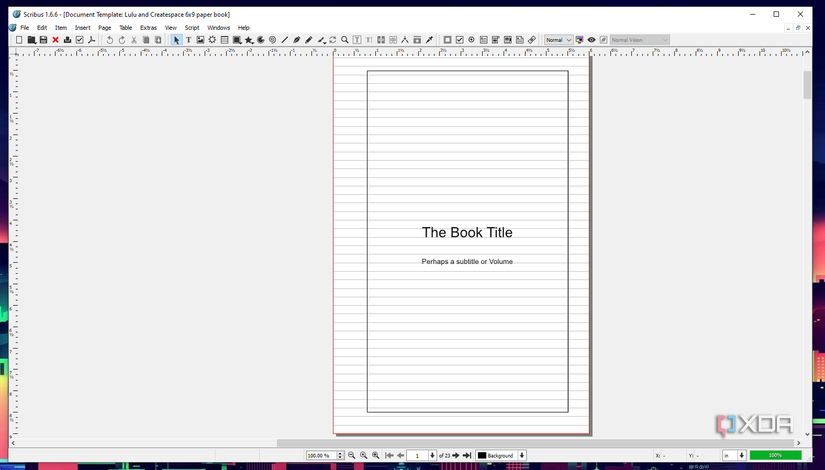
Task: Toggle Preview Mode eye icon
Action: 591,40
